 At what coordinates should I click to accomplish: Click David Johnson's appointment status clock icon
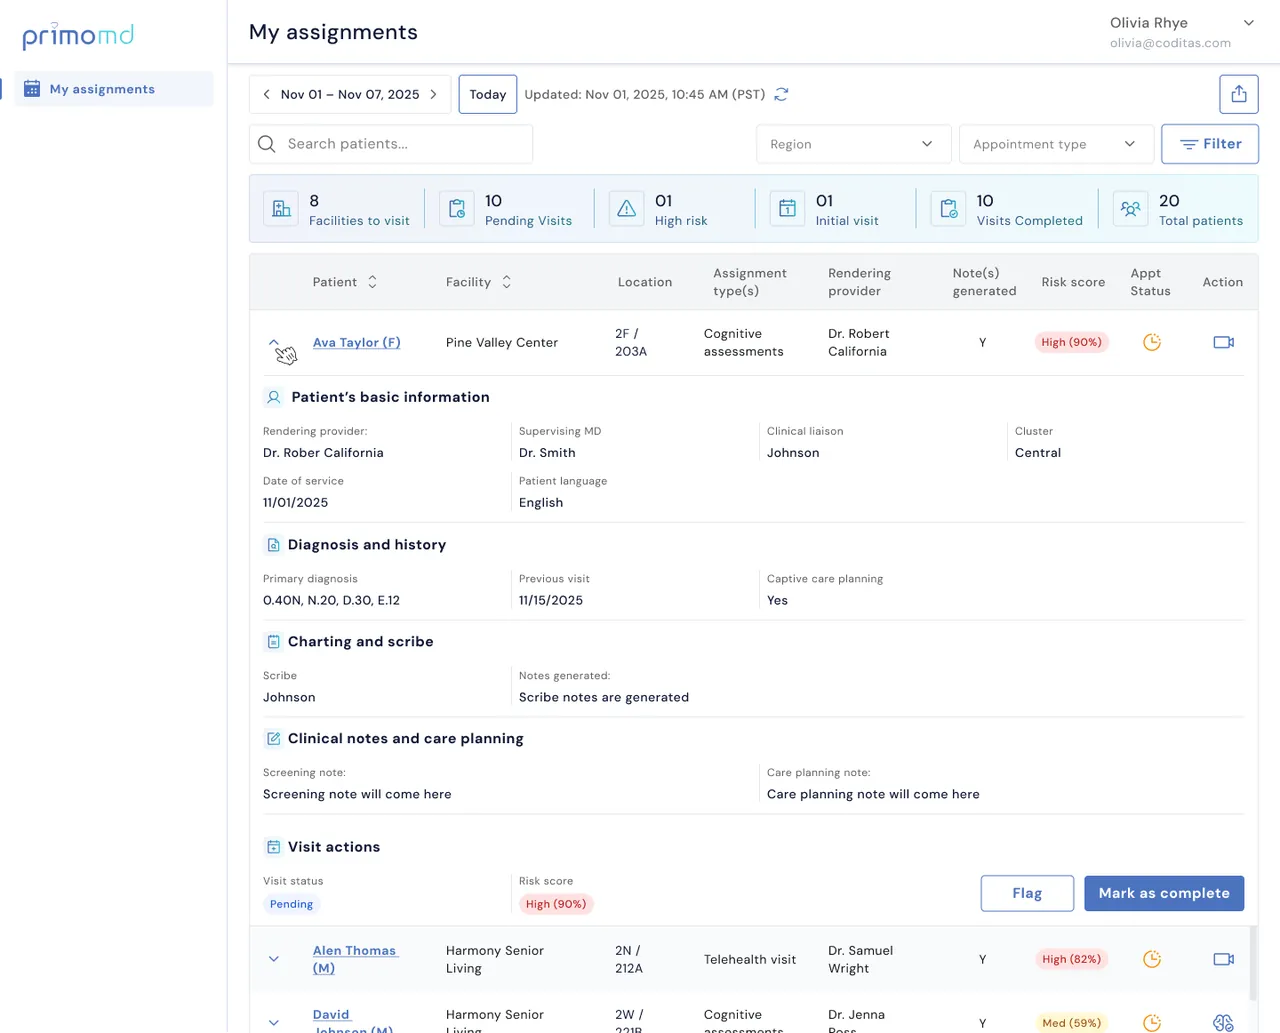point(1152,1023)
